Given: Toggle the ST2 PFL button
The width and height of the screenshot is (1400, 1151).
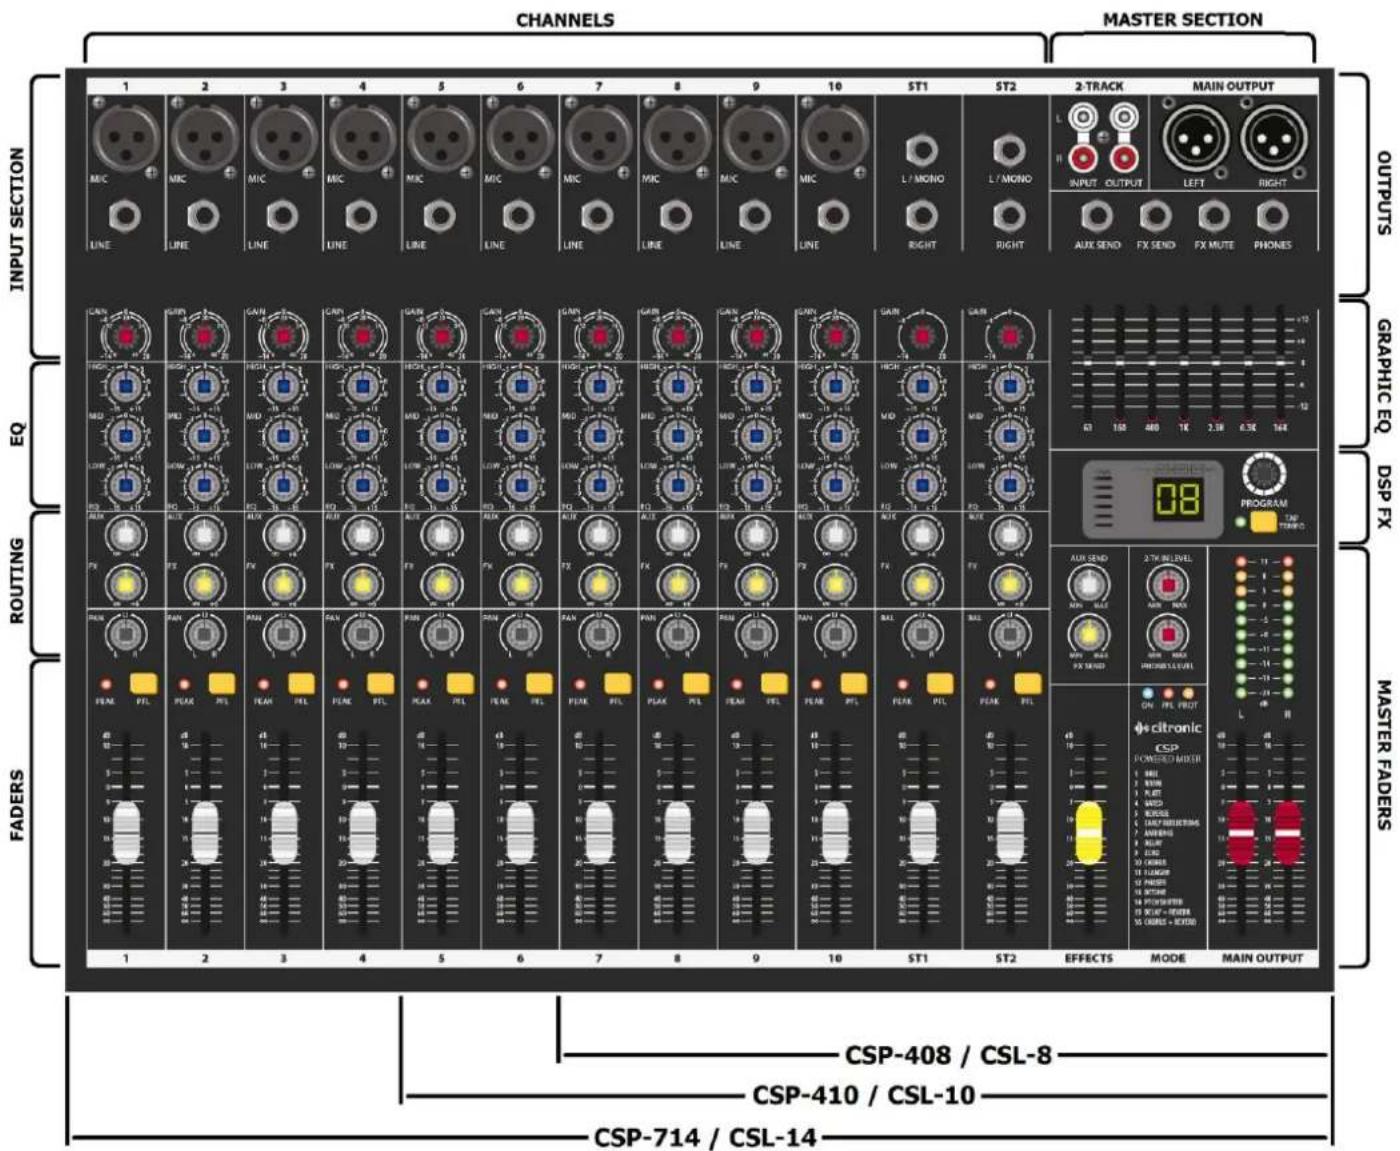Looking at the screenshot, I should click(1027, 684).
